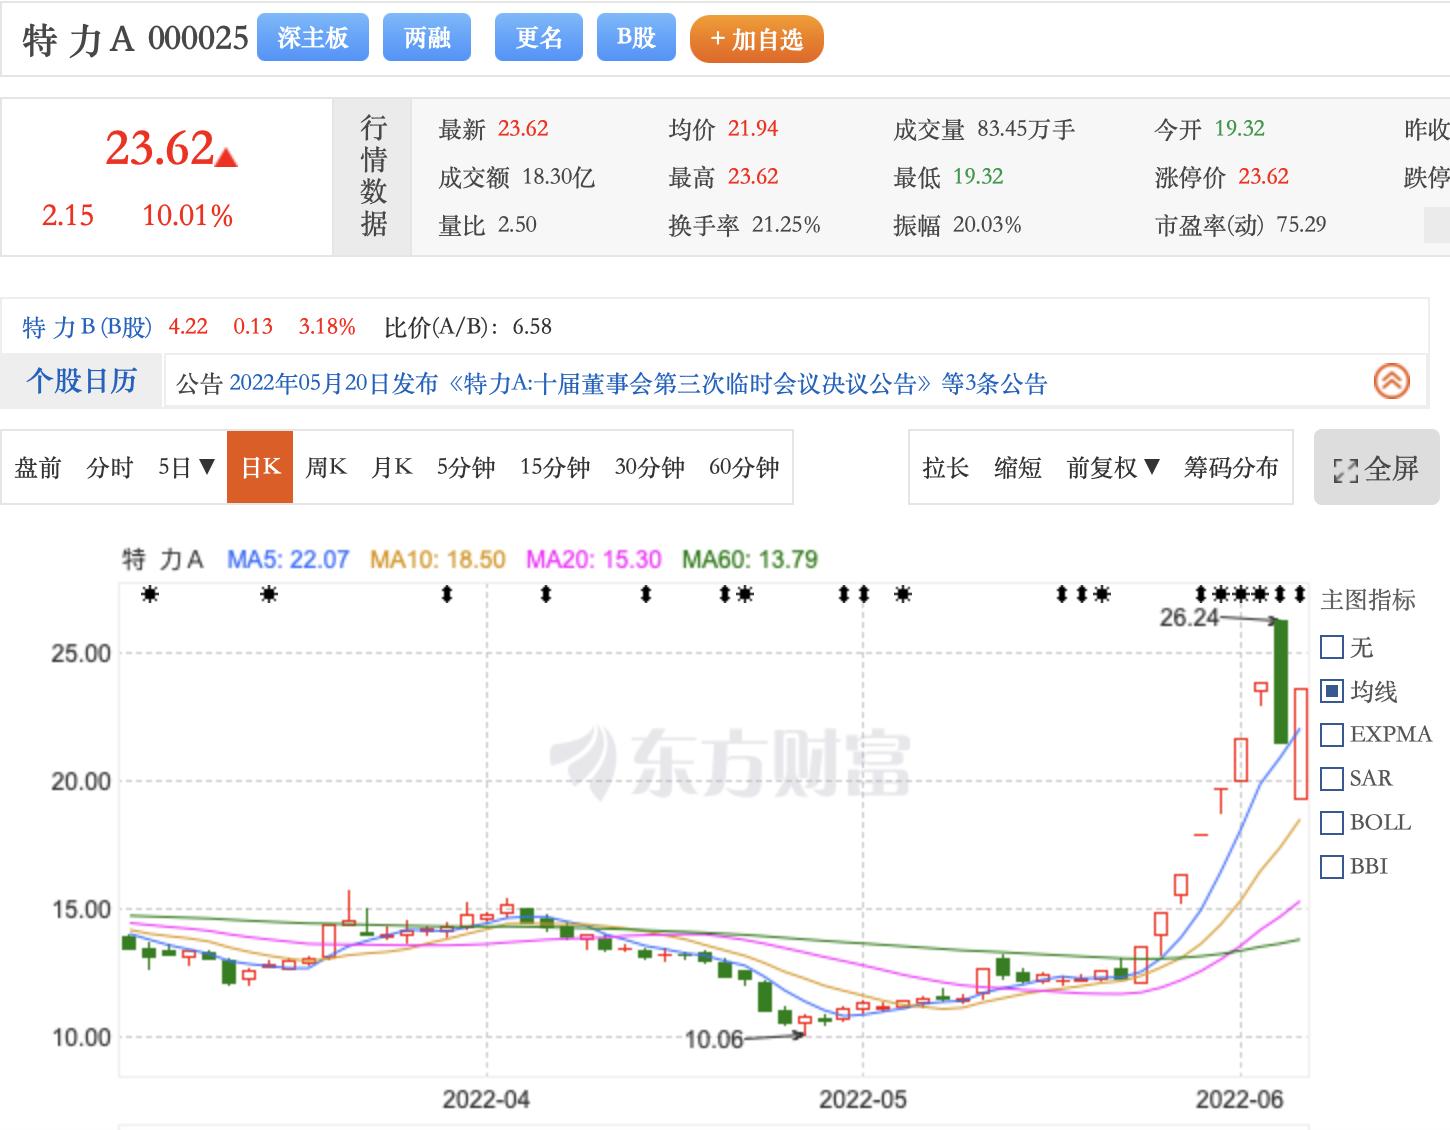Enable the SAR indicator checkbox

[x=1331, y=778]
